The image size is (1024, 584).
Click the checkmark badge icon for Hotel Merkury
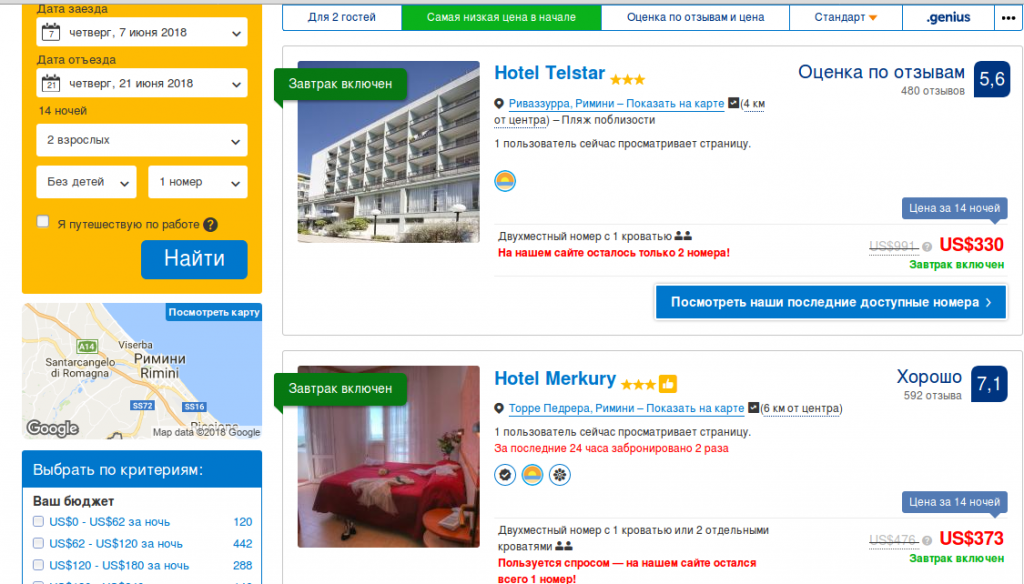[x=505, y=475]
